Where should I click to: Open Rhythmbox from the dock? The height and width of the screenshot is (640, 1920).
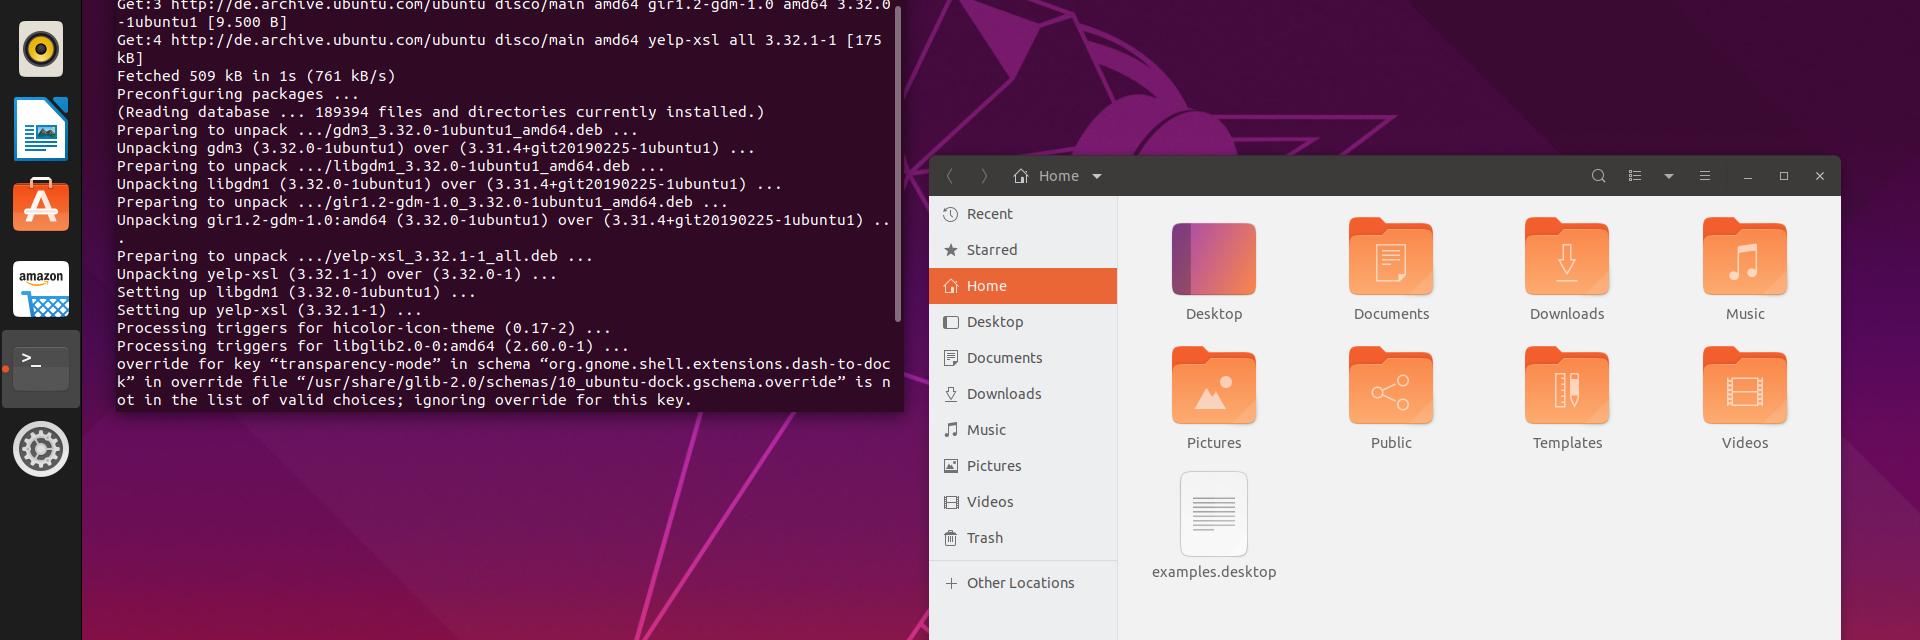click(x=41, y=49)
